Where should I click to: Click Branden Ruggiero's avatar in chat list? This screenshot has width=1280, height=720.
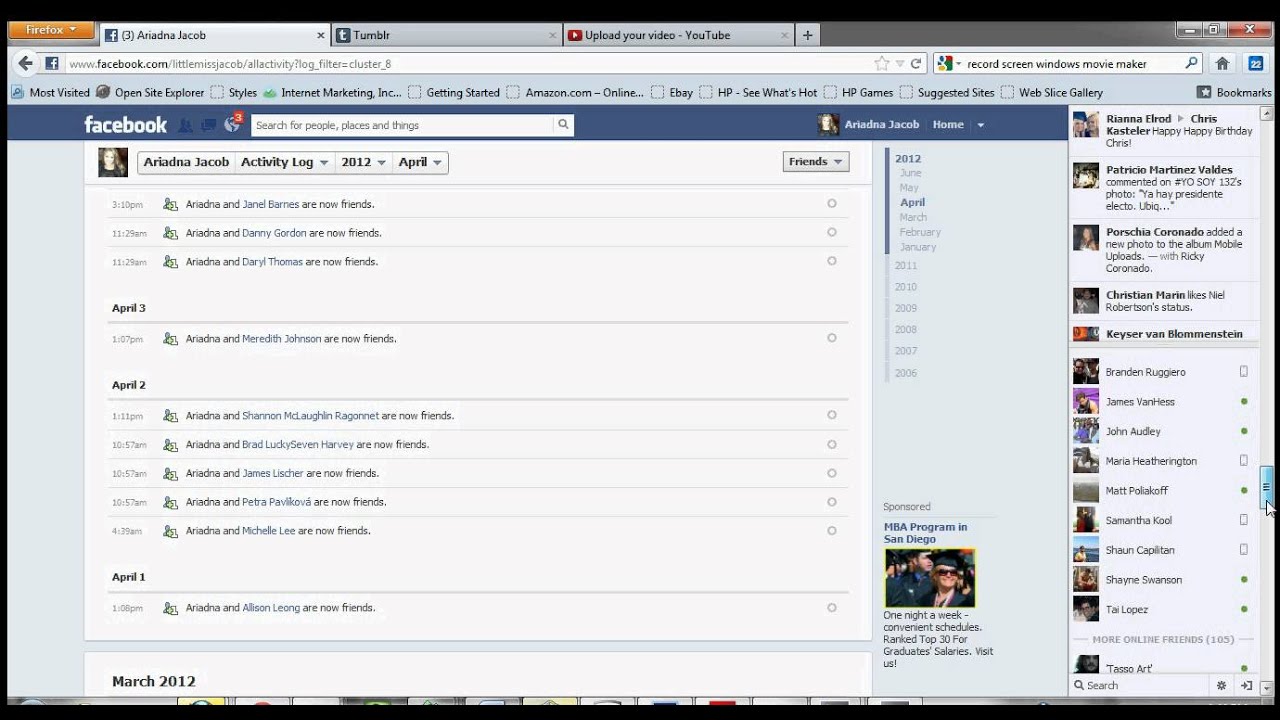point(1086,372)
